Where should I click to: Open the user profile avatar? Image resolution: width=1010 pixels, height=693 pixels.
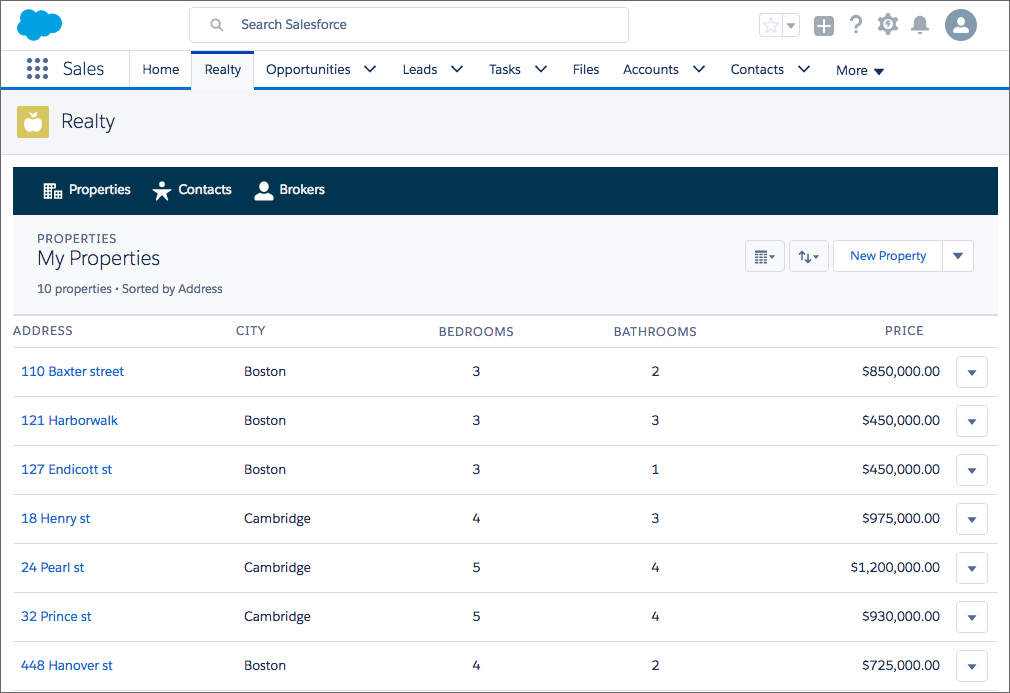[960, 25]
